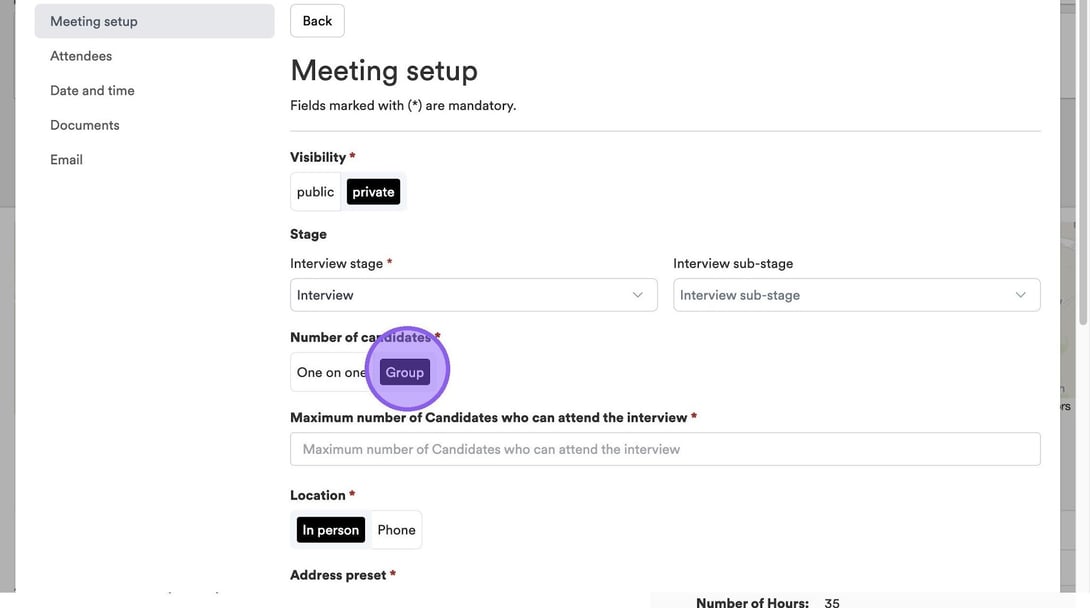Image resolution: width=1090 pixels, height=608 pixels.
Task: Focus the Maximum number of Candidates field
Action: [665, 449]
